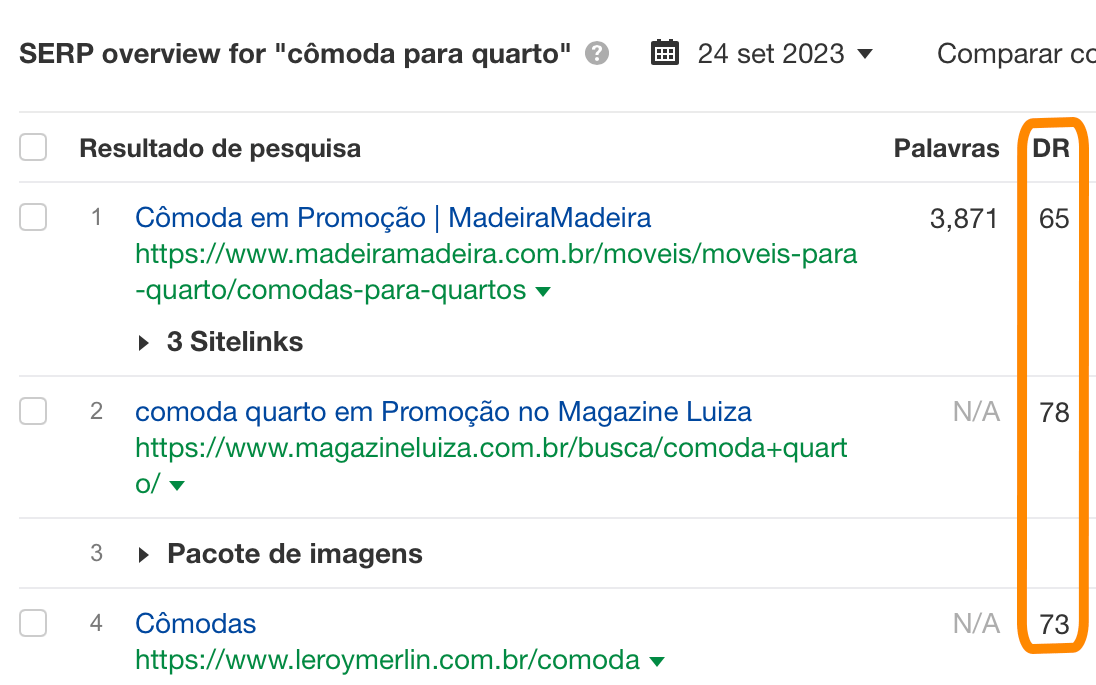Open the Magazine Luiza result title link
1096x685 pixels.
(x=443, y=411)
